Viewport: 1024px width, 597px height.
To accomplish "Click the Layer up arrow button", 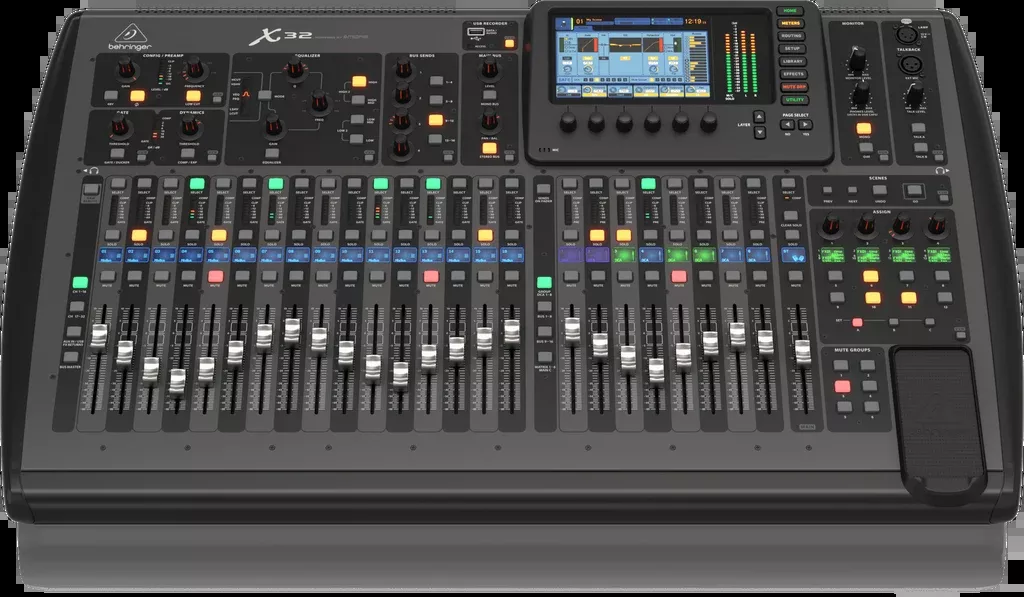I will pyautogui.click(x=759, y=117).
